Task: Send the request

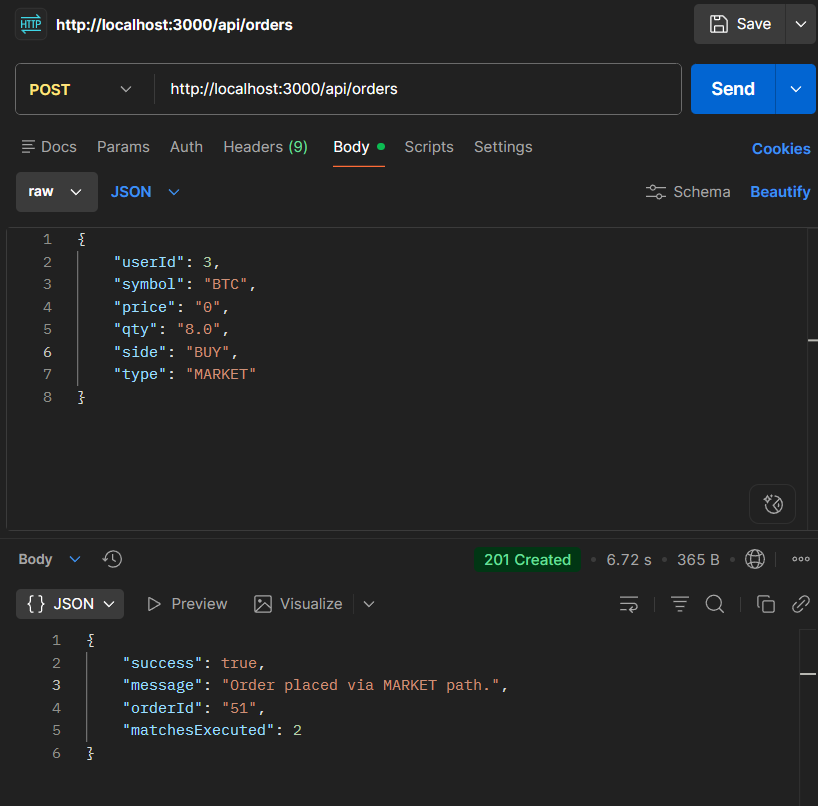Action: tap(733, 89)
